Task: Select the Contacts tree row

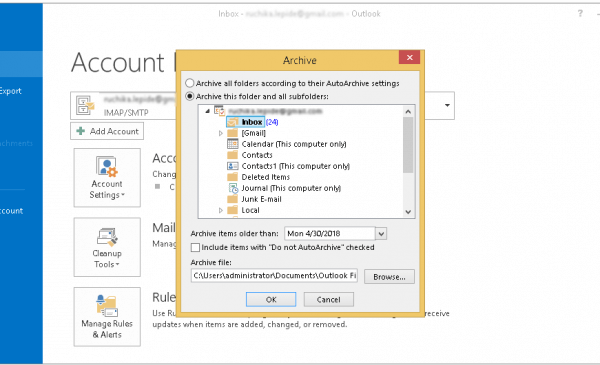Action: click(x=257, y=155)
